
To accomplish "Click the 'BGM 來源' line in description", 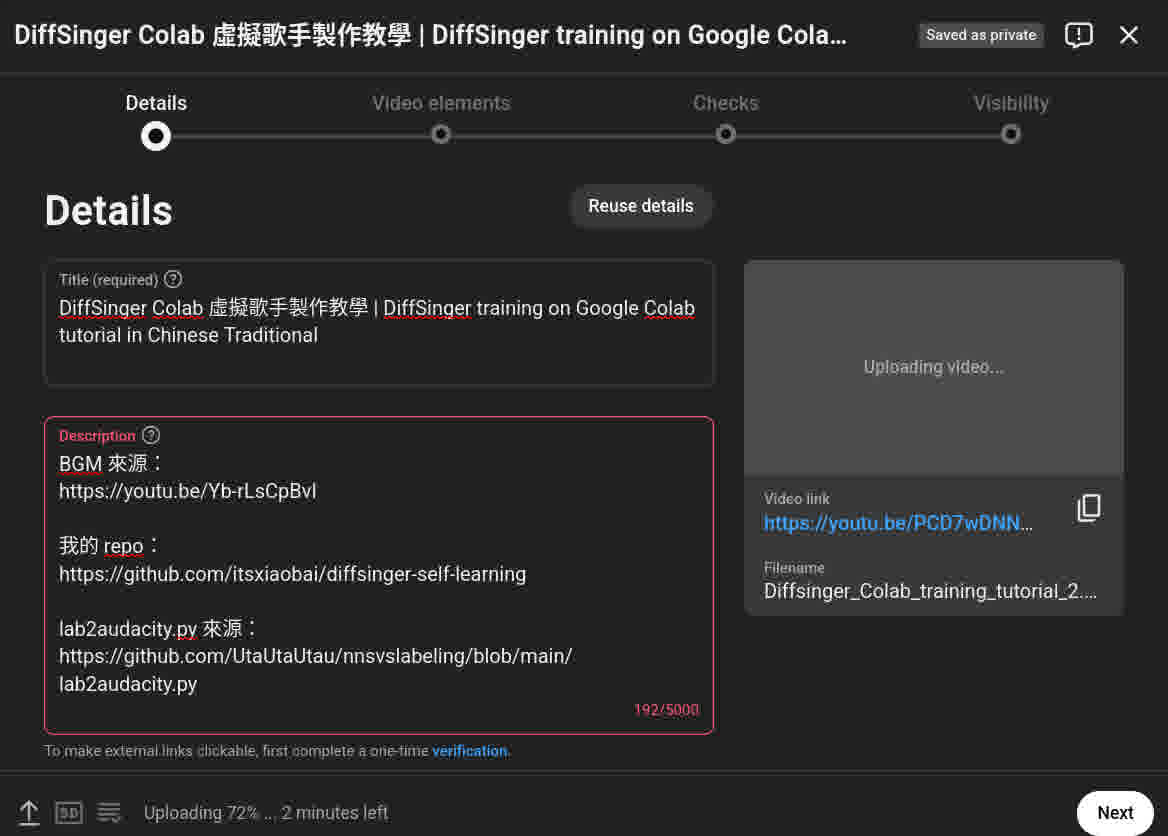I will click(110, 463).
